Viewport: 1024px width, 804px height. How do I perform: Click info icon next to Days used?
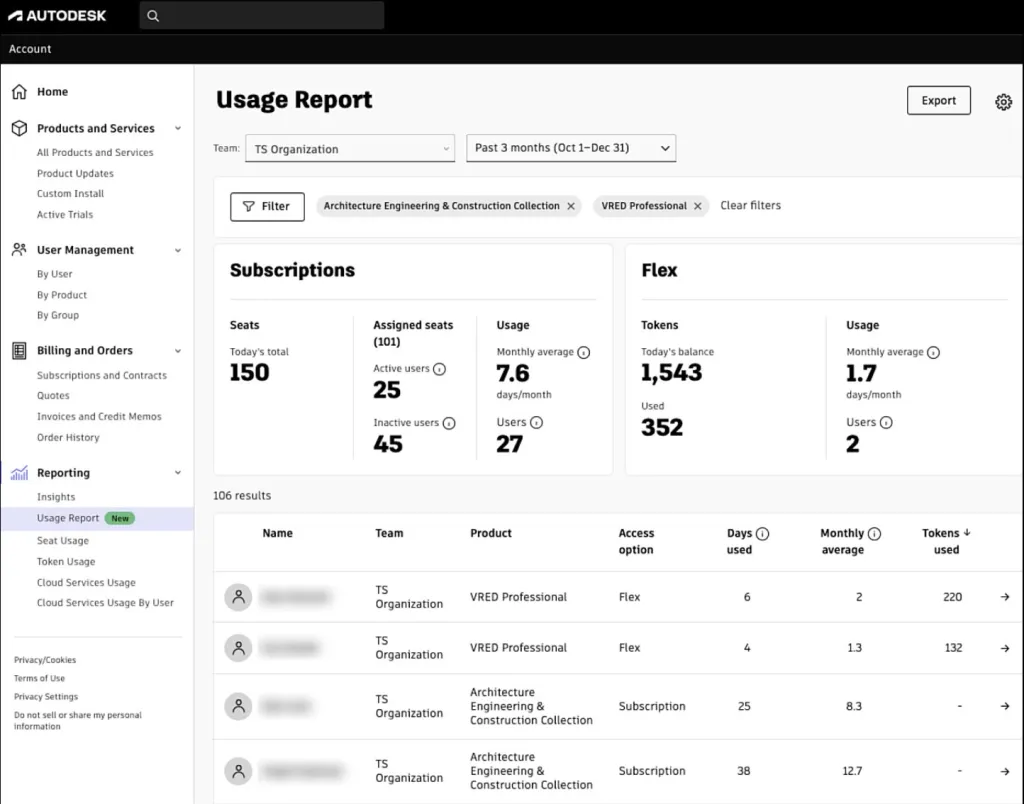763,534
